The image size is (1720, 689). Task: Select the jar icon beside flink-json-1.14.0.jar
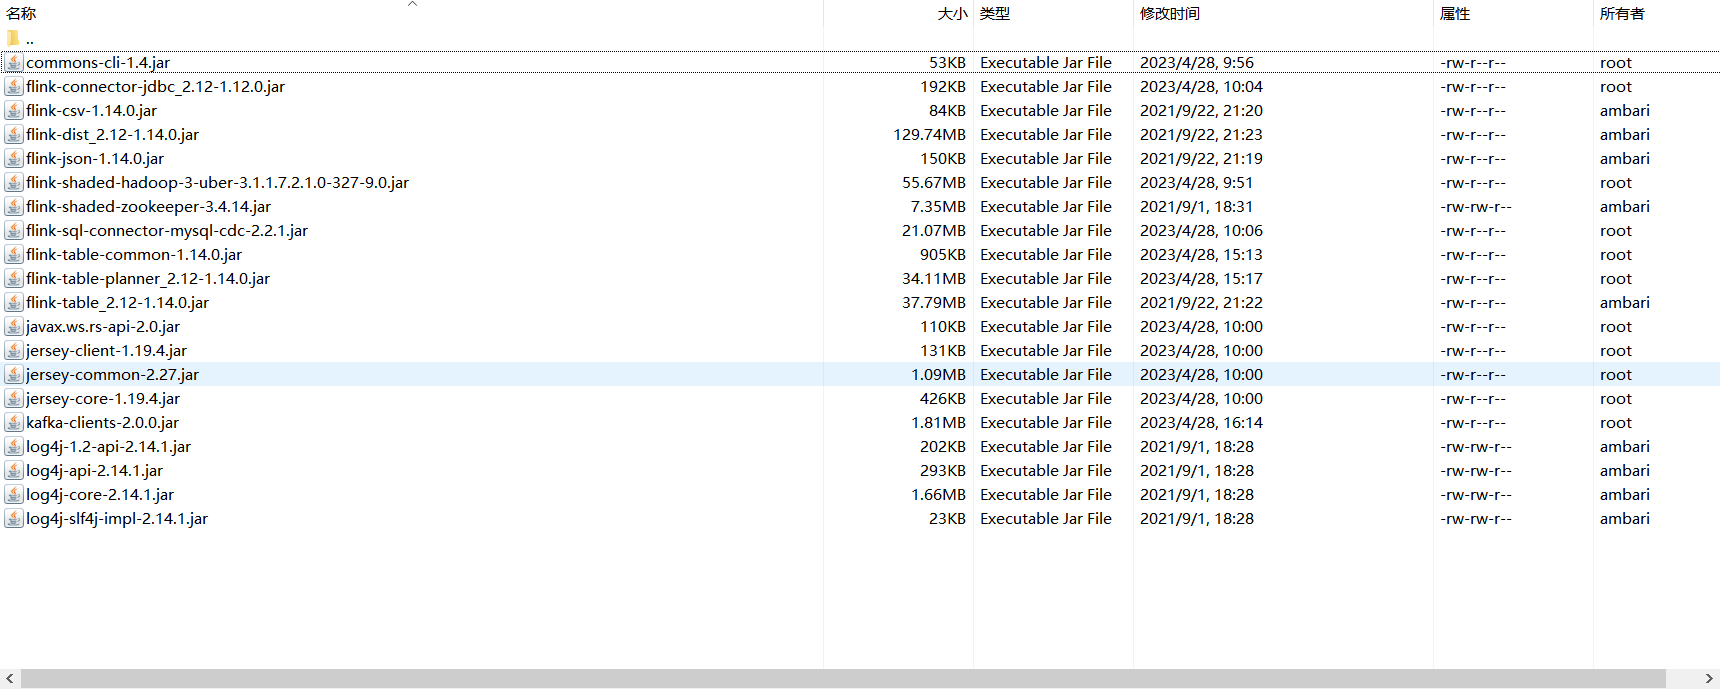click(x=14, y=158)
